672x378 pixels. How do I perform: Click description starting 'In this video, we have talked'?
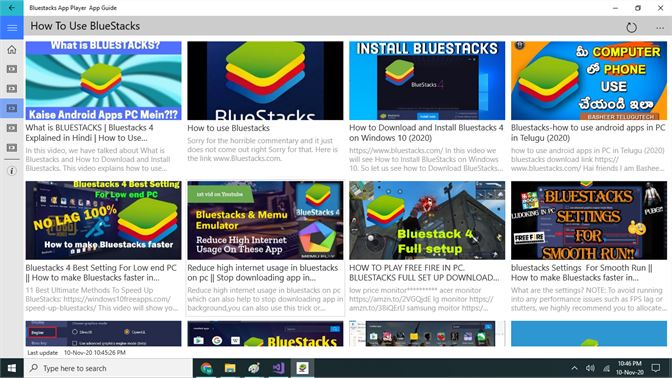(x=98, y=159)
